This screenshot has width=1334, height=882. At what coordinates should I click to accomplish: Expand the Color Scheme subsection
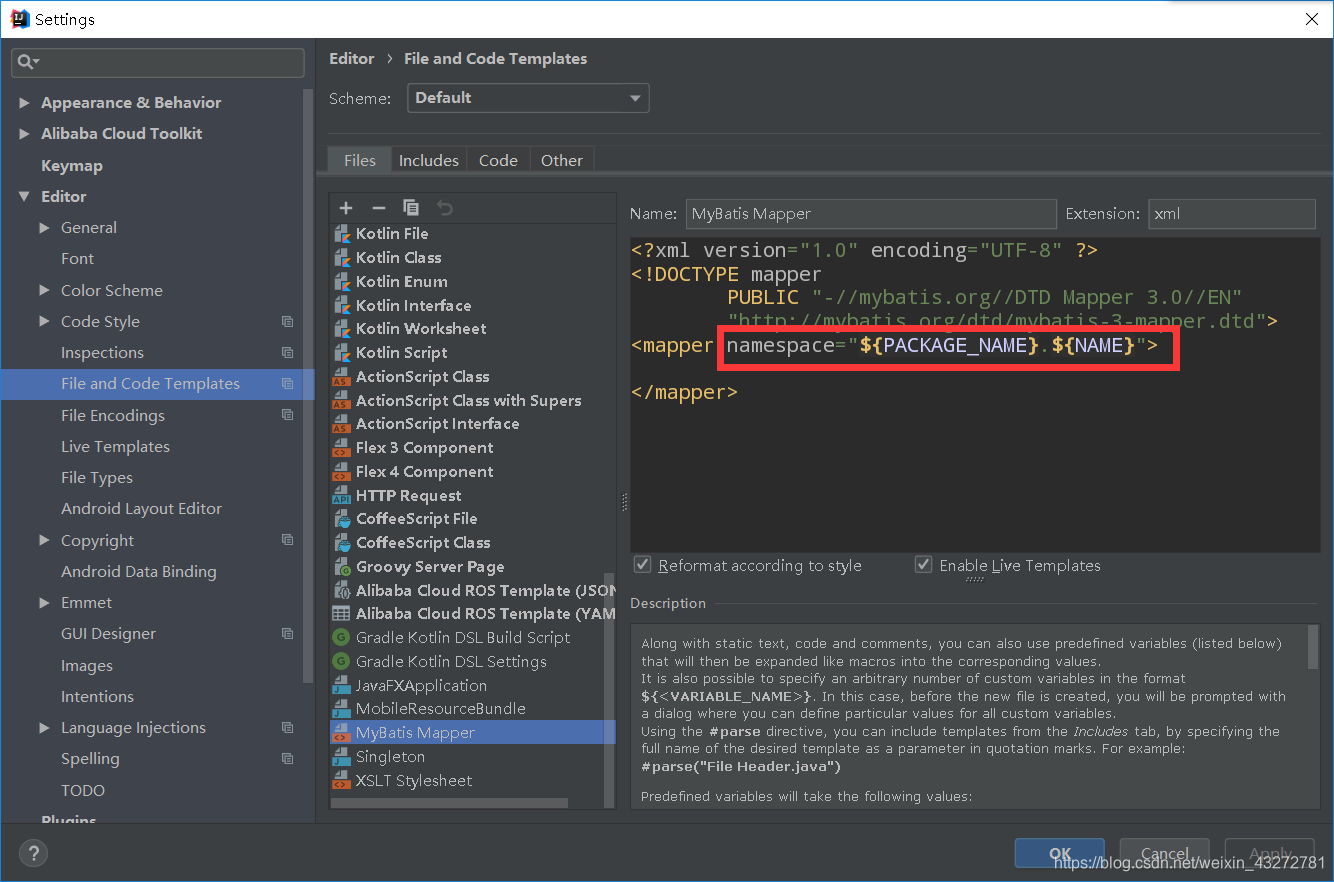[45, 291]
